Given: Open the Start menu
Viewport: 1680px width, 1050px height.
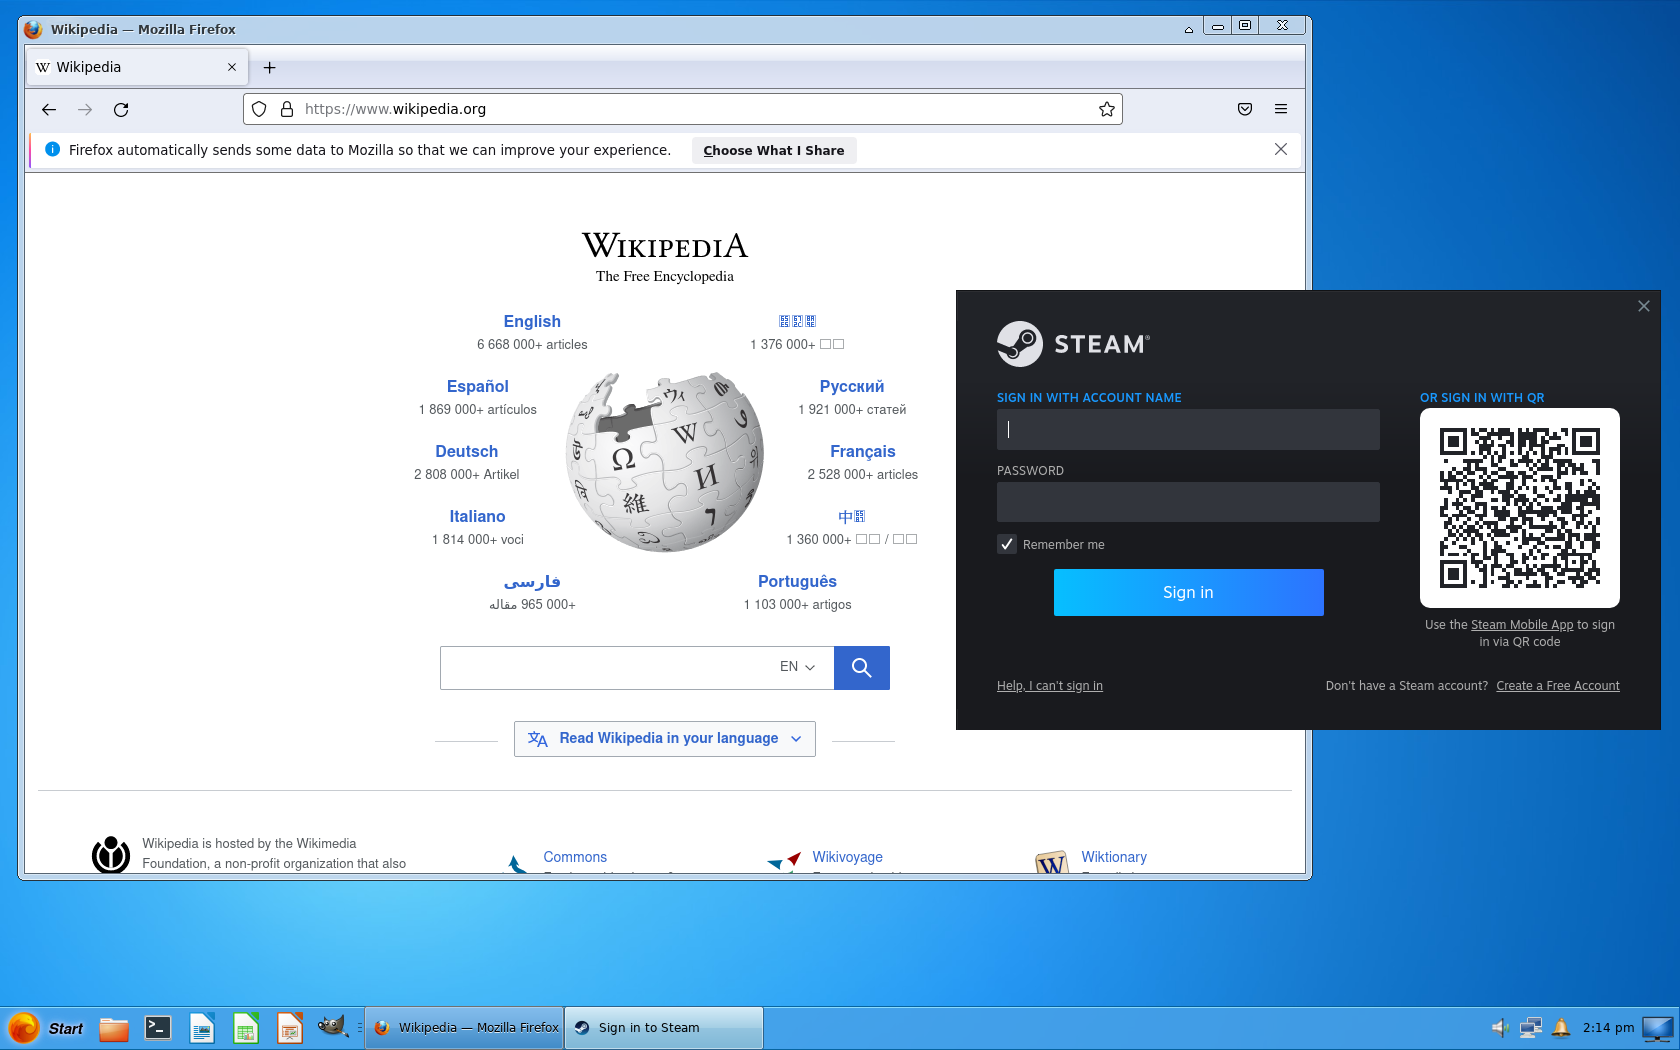Looking at the screenshot, I should tap(46, 1028).
